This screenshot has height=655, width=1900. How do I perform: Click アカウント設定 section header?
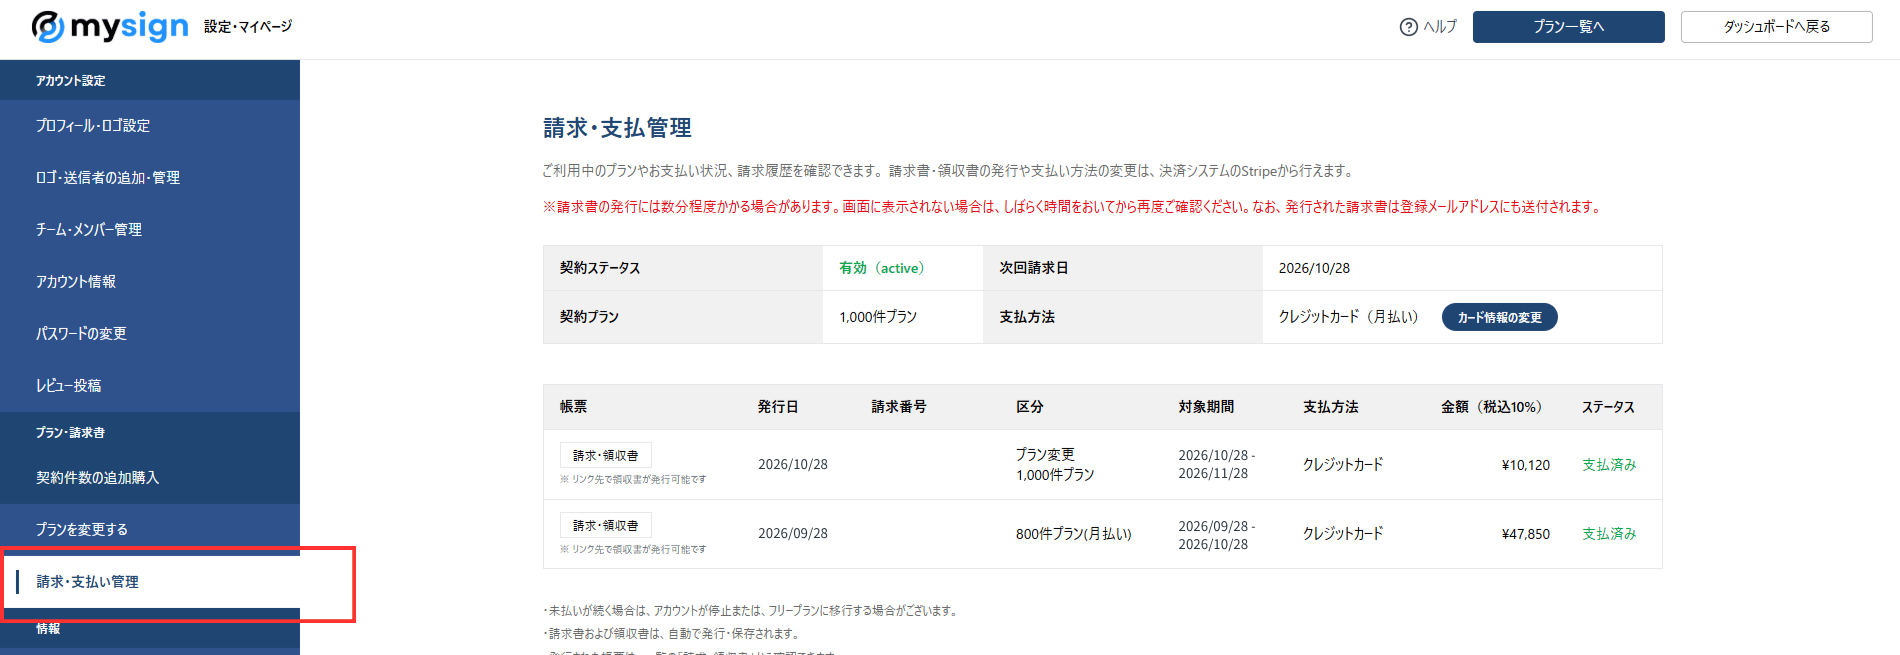click(x=70, y=81)
